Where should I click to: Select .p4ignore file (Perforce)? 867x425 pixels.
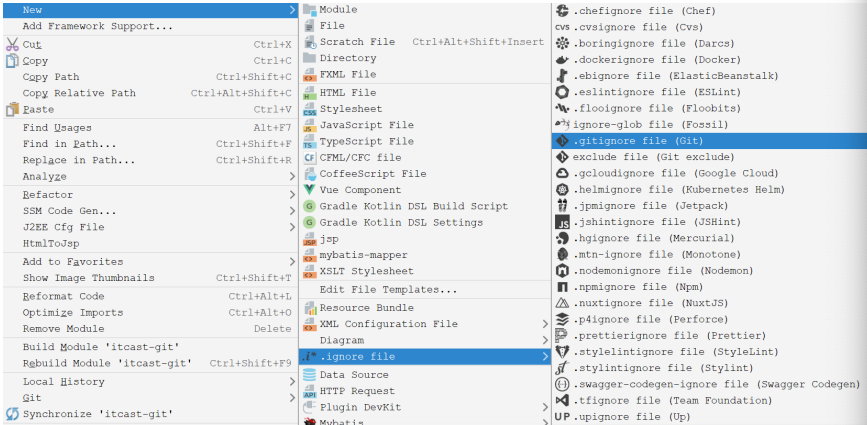pyautogui.click(x=709, y=319)
